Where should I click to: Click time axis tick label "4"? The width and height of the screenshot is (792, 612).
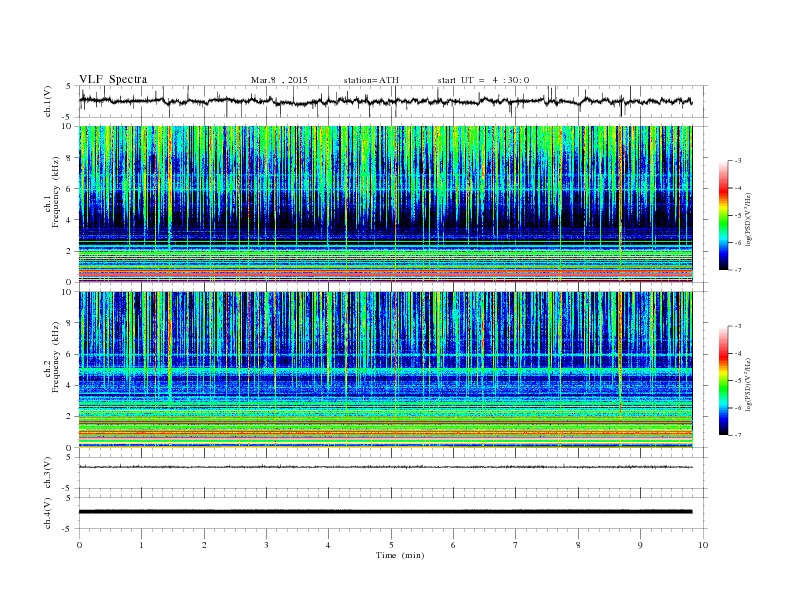[x=328, y=545]
